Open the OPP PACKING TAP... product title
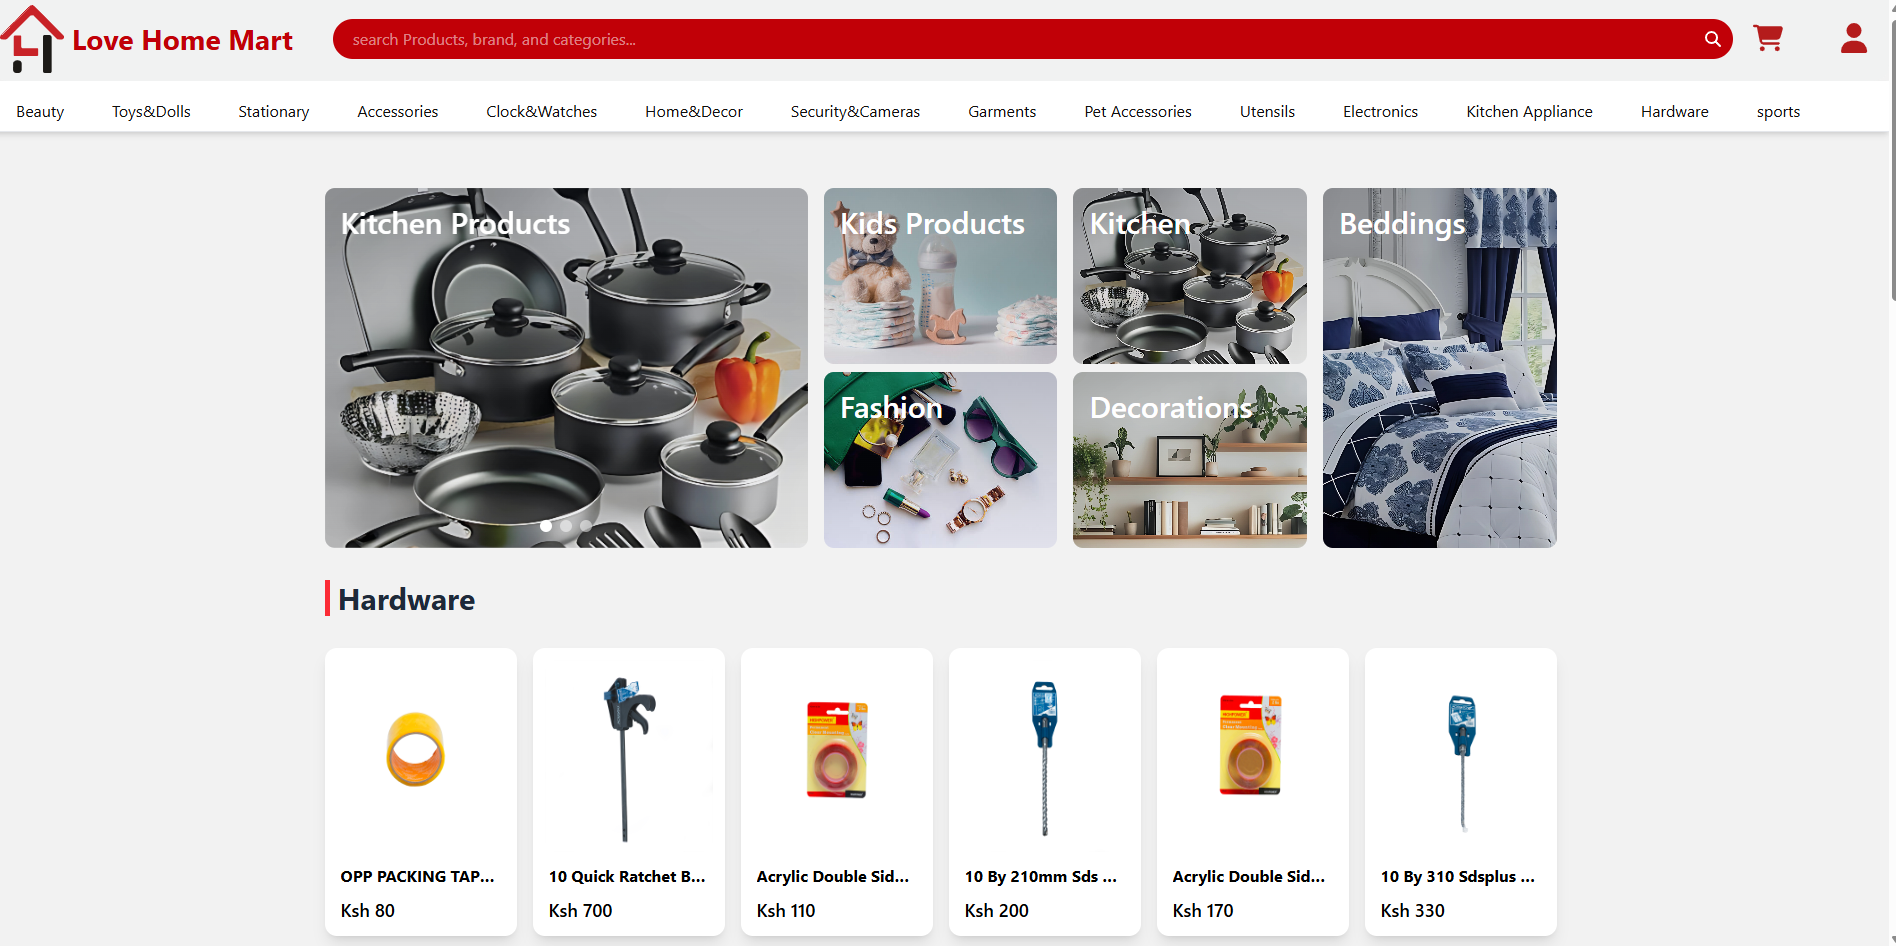Image resolution: width=1896 pixels, height=946 pixels. click(417, 877)
